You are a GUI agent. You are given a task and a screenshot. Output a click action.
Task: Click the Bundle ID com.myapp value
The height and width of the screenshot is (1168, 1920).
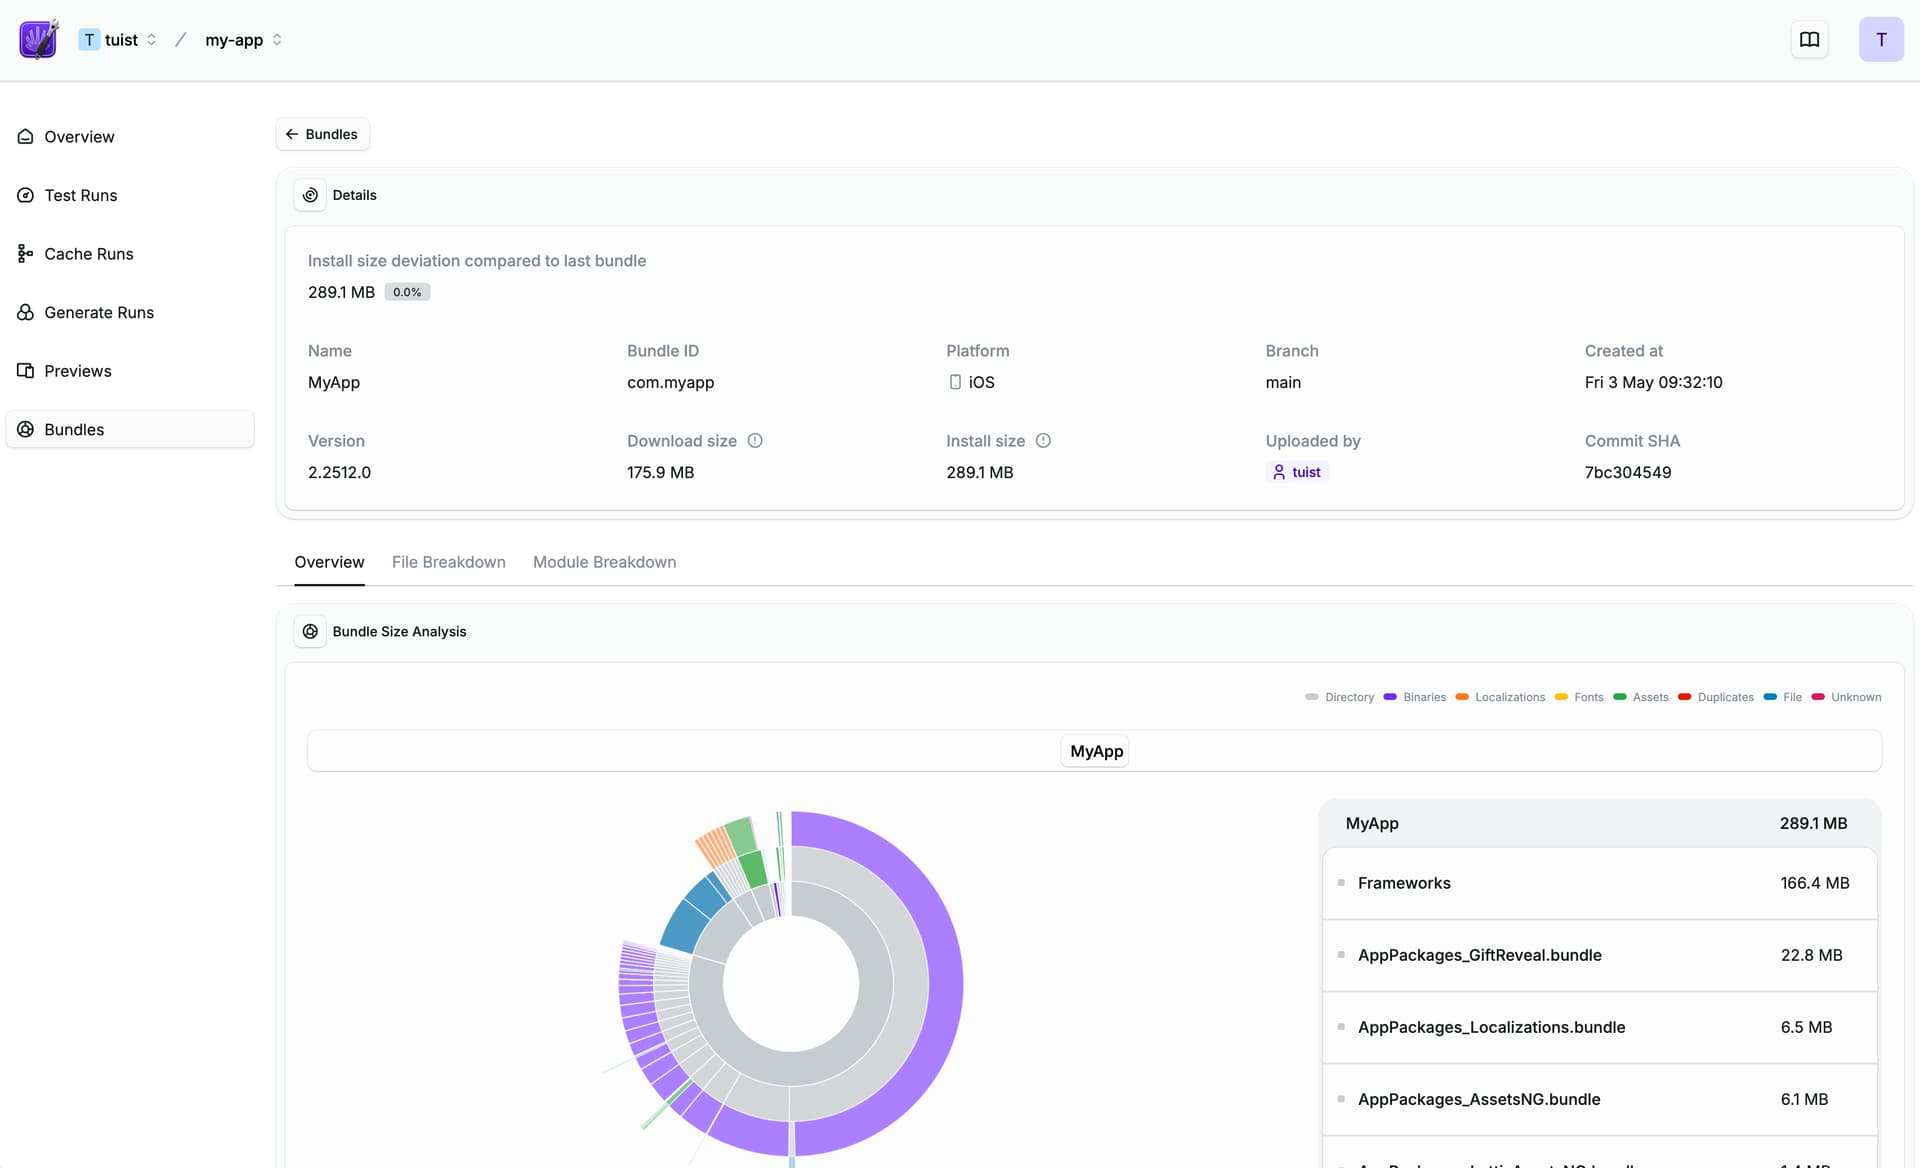[670, 382]
